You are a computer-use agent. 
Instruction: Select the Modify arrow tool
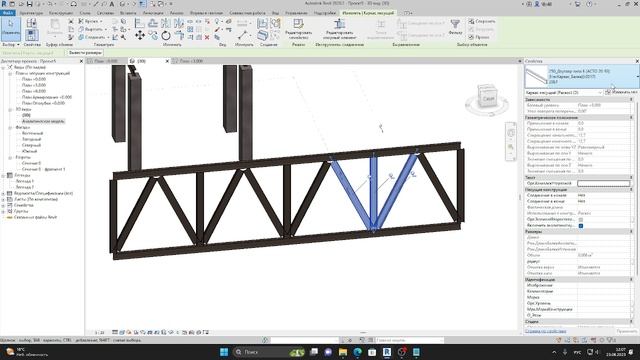tap(11, 28)
